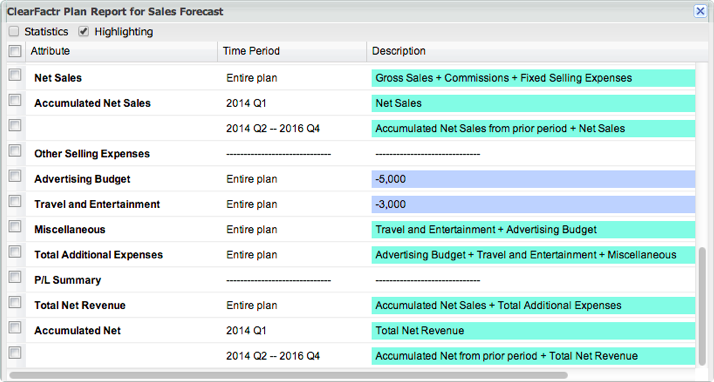
Task: Select the Miscellaneous attribute name
Action: point(70,229)
